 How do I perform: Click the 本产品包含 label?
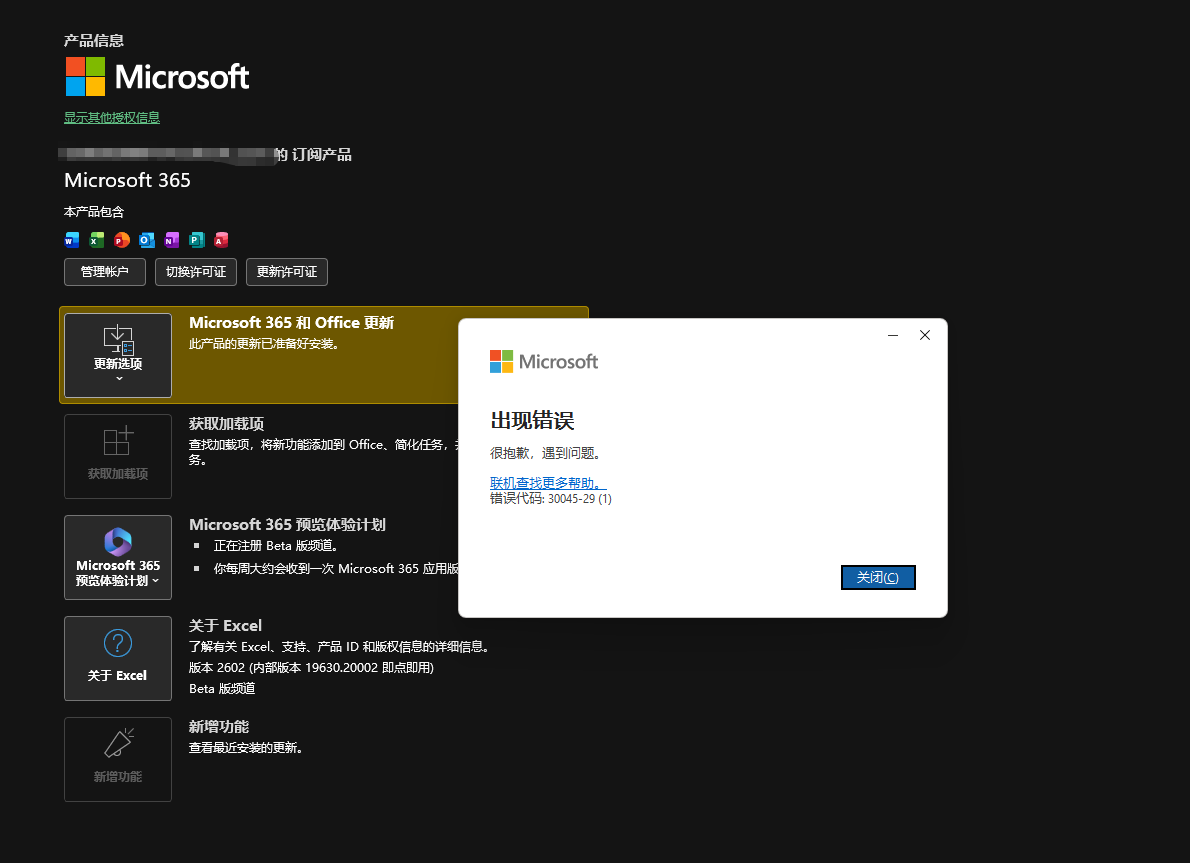click(x=94, y=212)
